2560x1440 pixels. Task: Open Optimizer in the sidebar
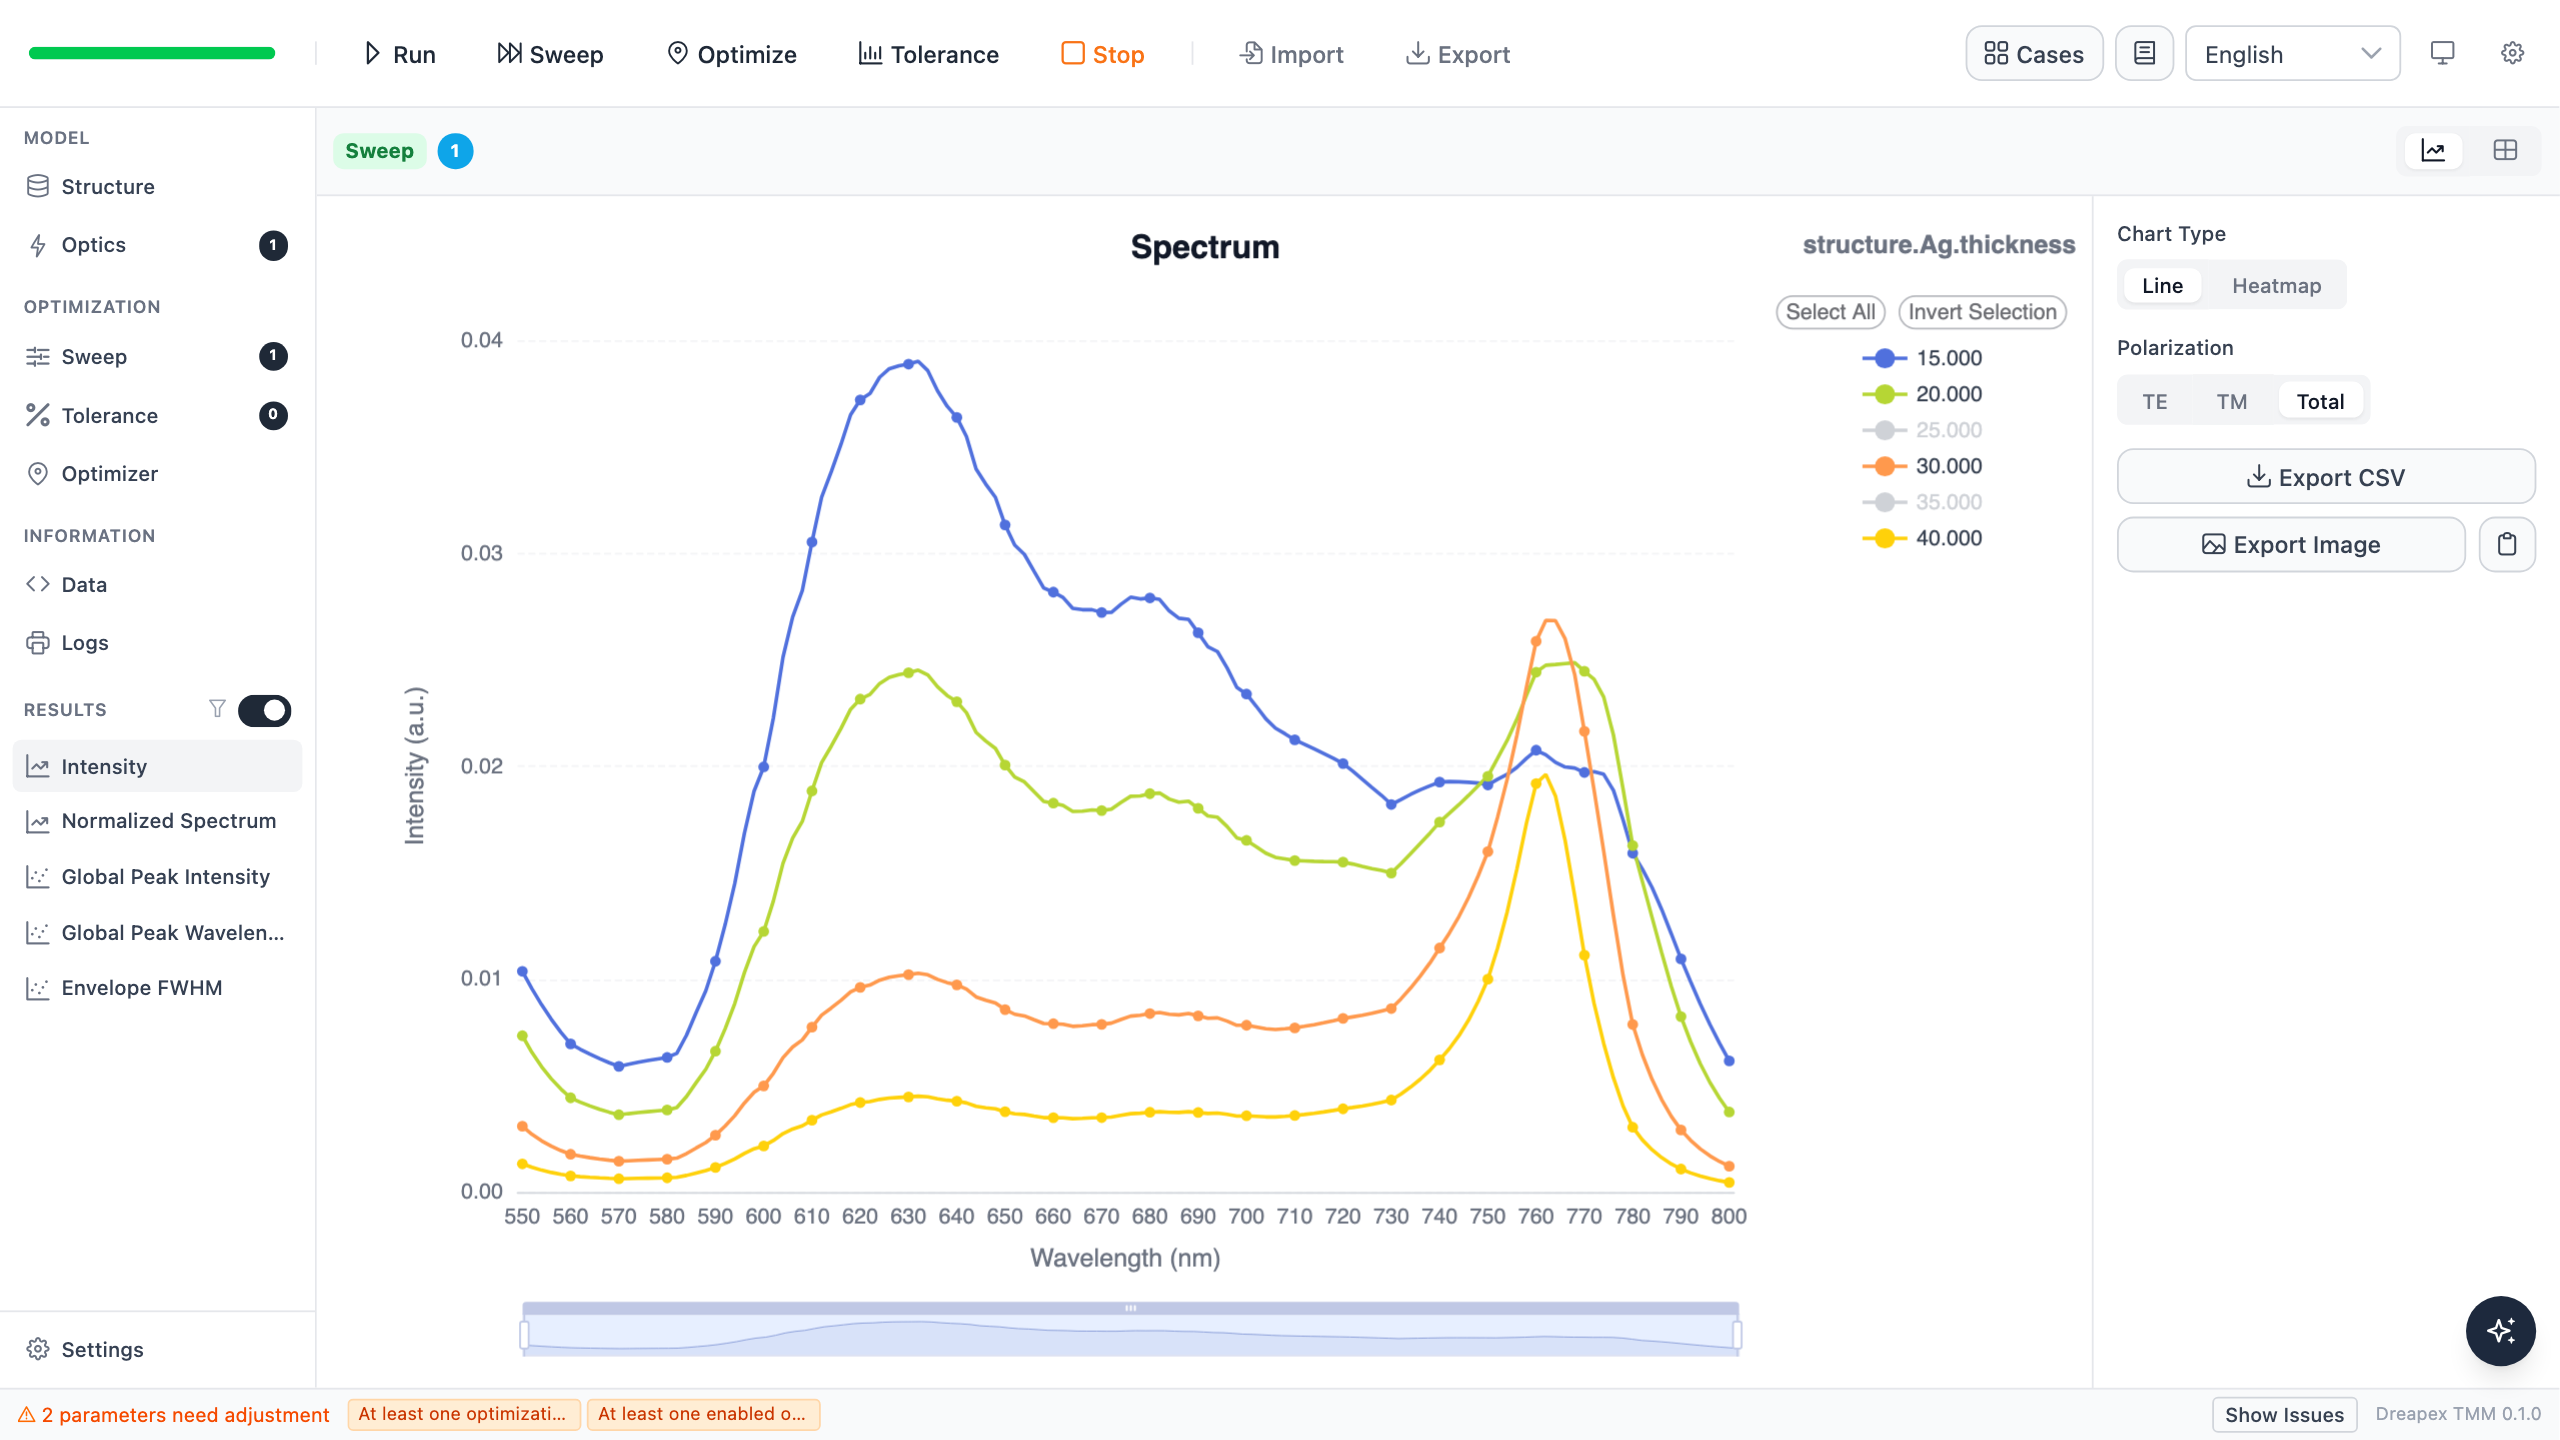157,474
